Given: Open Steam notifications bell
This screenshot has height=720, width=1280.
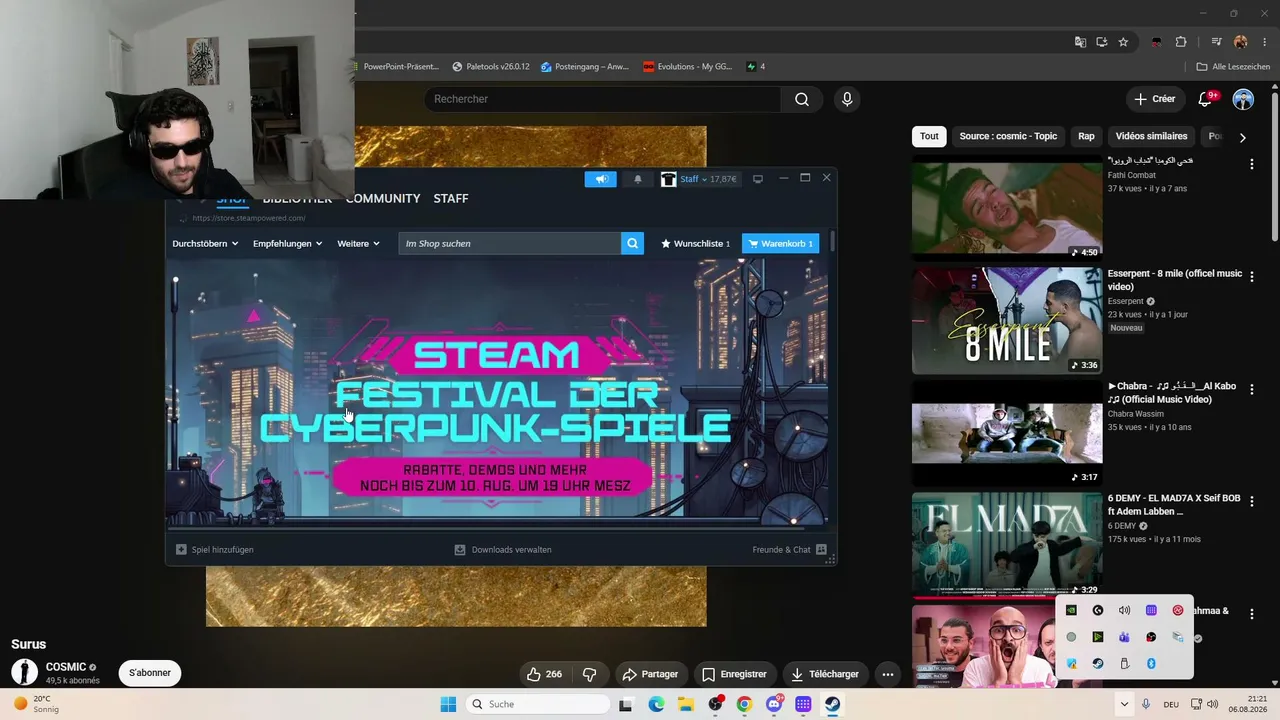Looking at the screenshot, I should point(638,179).
